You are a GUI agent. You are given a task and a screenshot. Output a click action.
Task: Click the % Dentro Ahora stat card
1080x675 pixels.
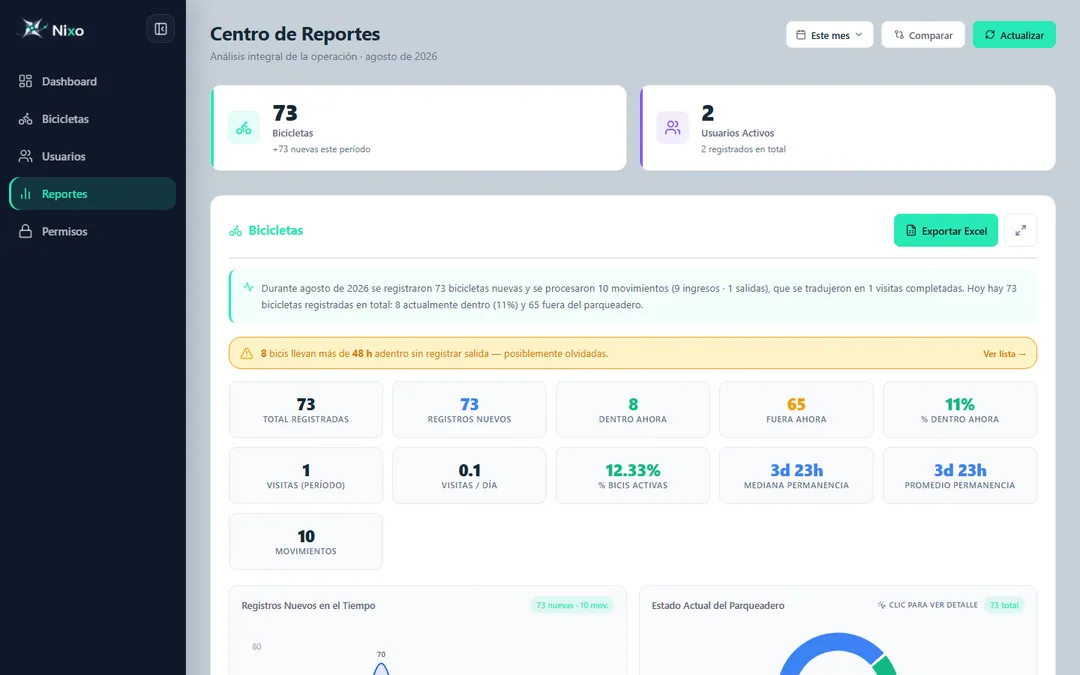(x=959, y=410)
